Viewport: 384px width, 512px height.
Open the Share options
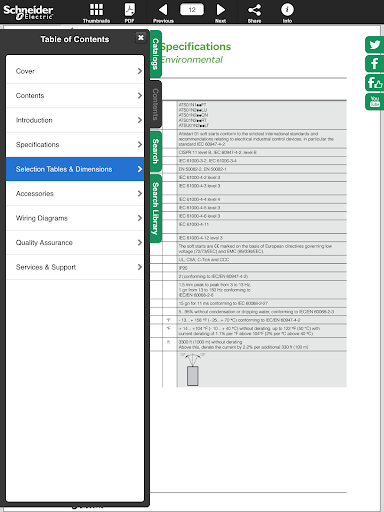coord(254,13)
